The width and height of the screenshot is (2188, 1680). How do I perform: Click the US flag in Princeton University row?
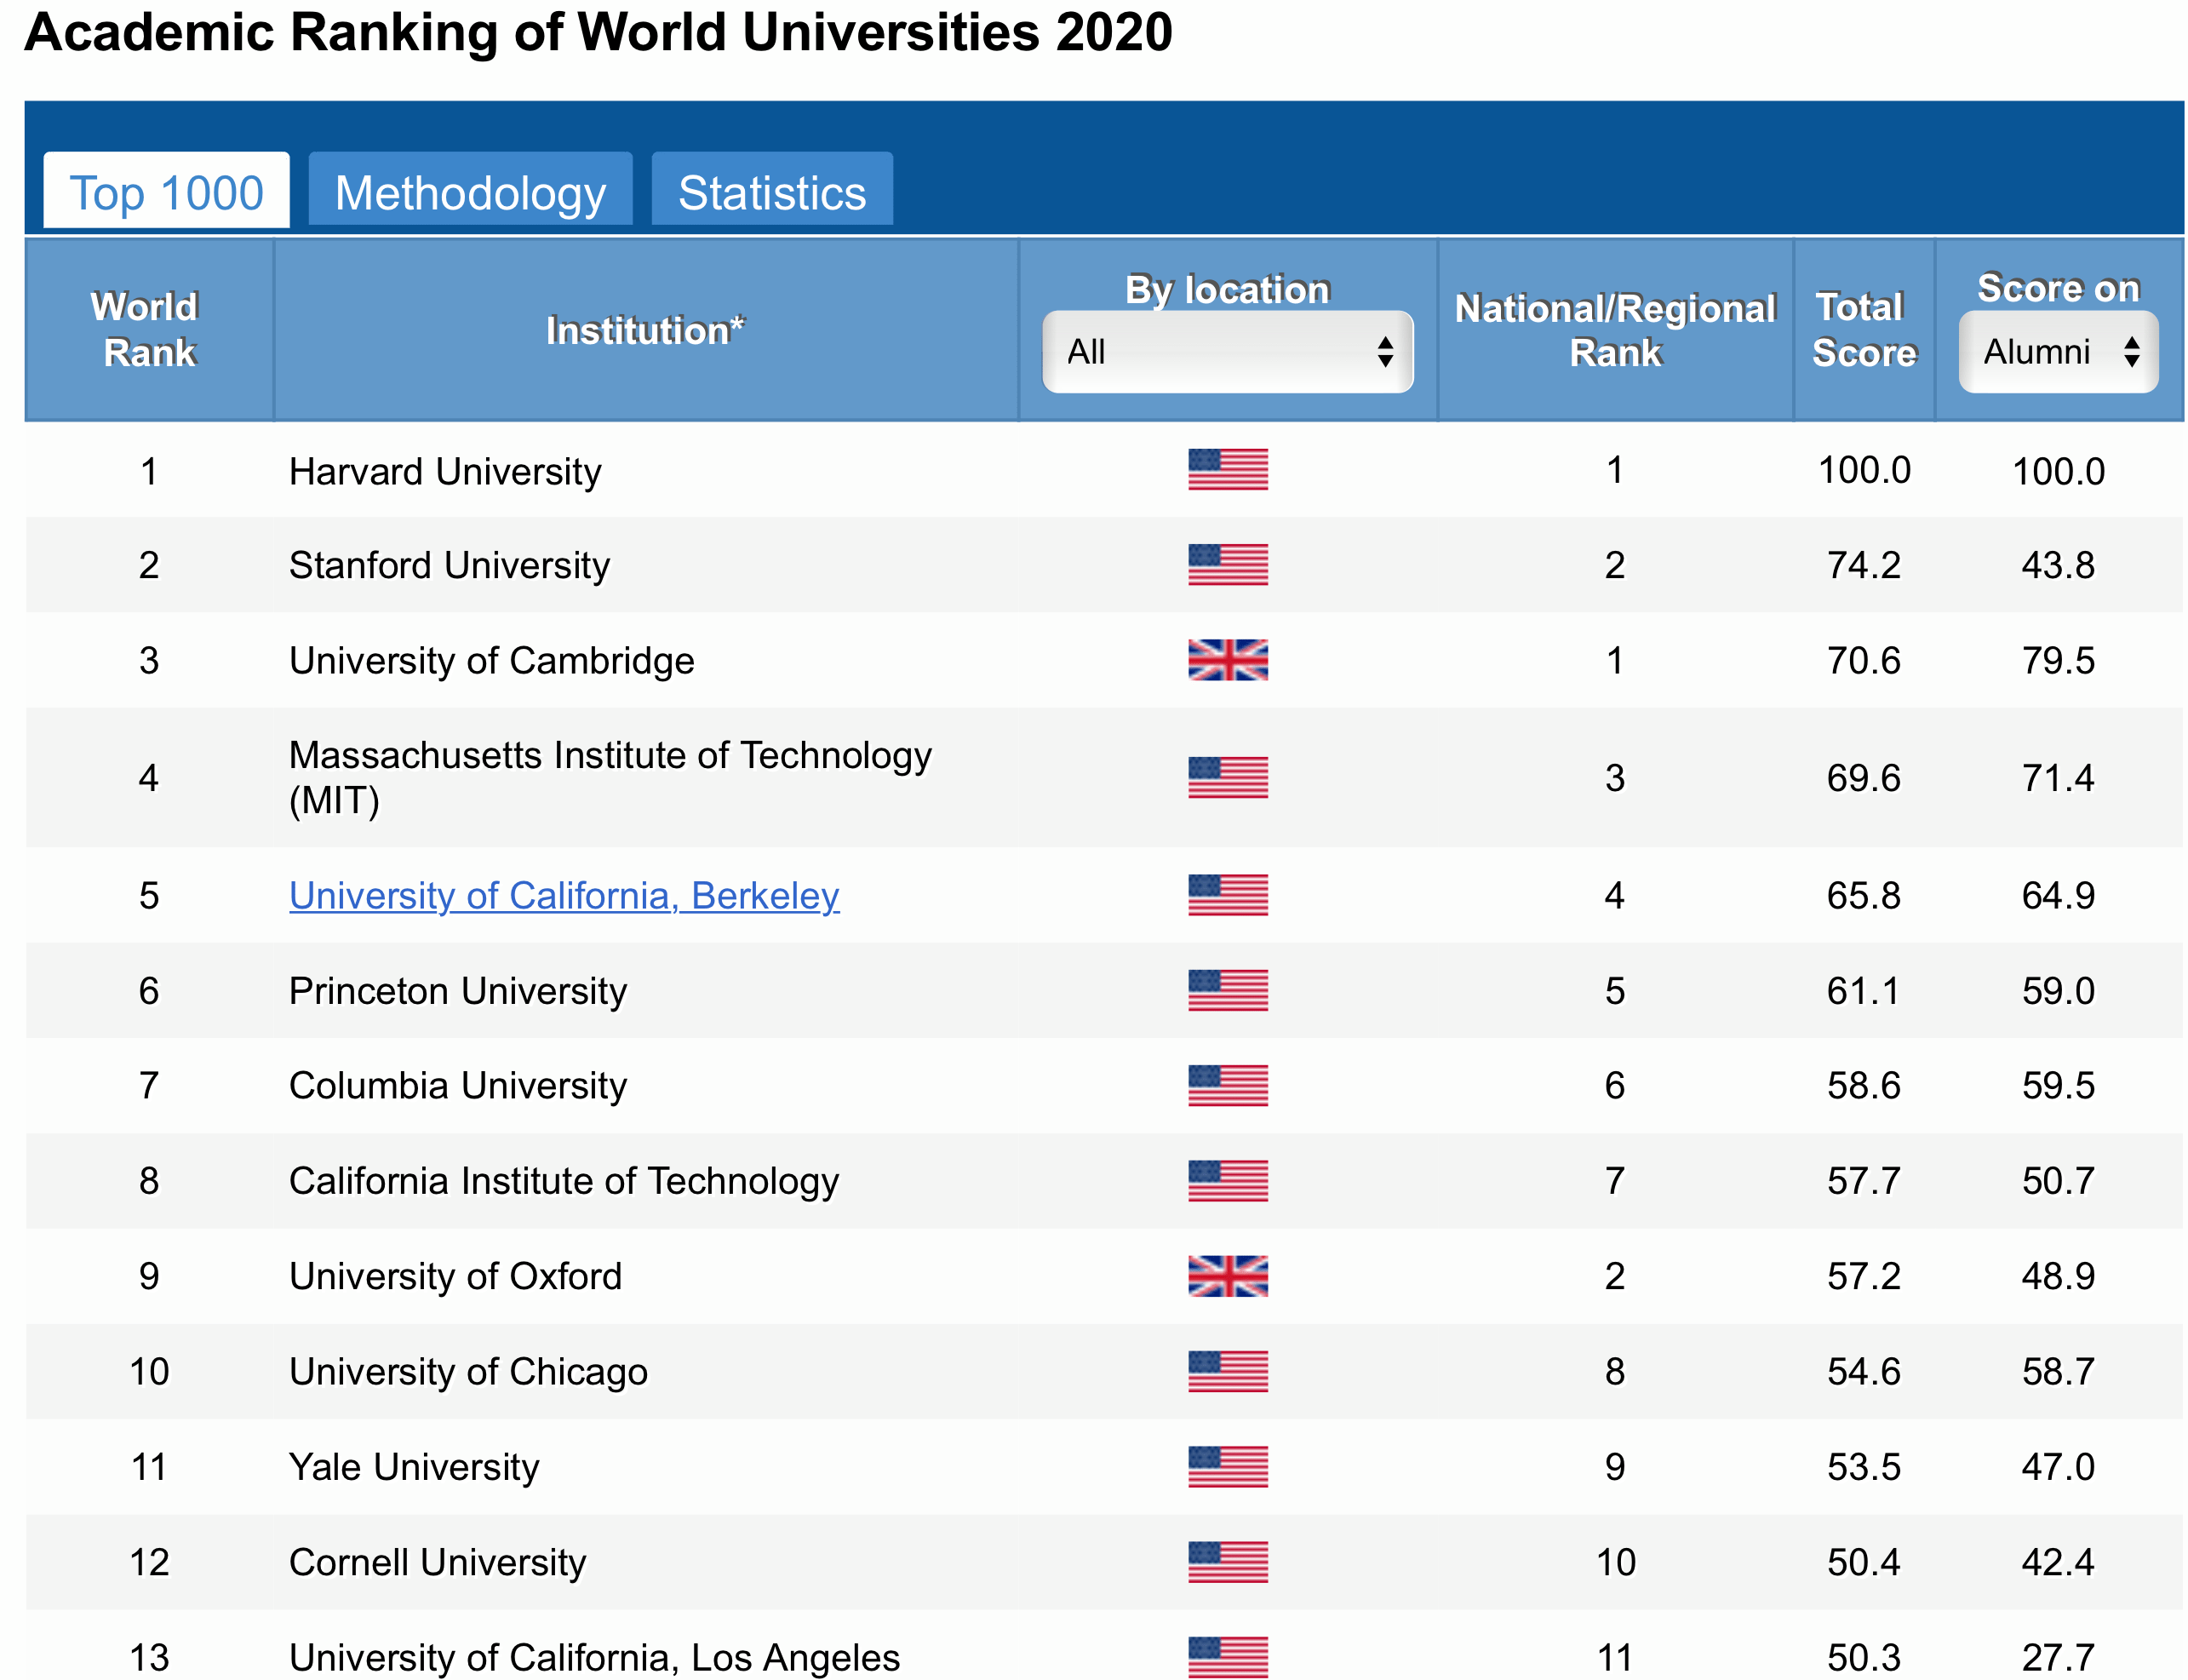[x=1228, y=991]
